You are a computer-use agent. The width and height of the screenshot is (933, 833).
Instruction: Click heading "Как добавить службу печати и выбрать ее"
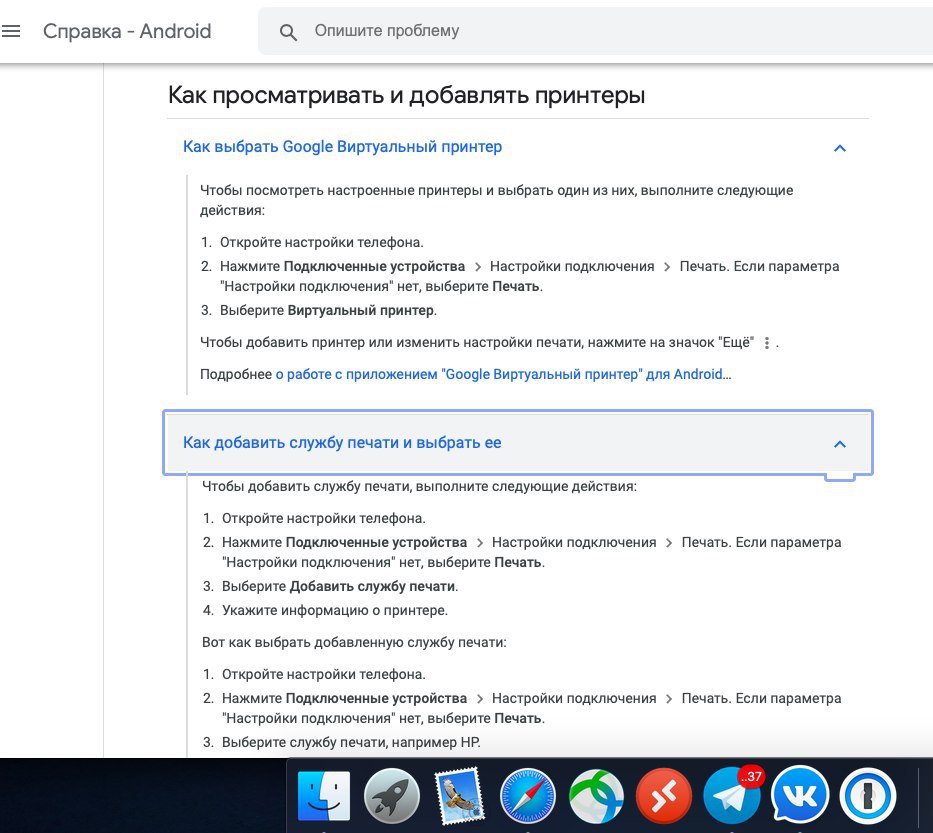point(342,443)
